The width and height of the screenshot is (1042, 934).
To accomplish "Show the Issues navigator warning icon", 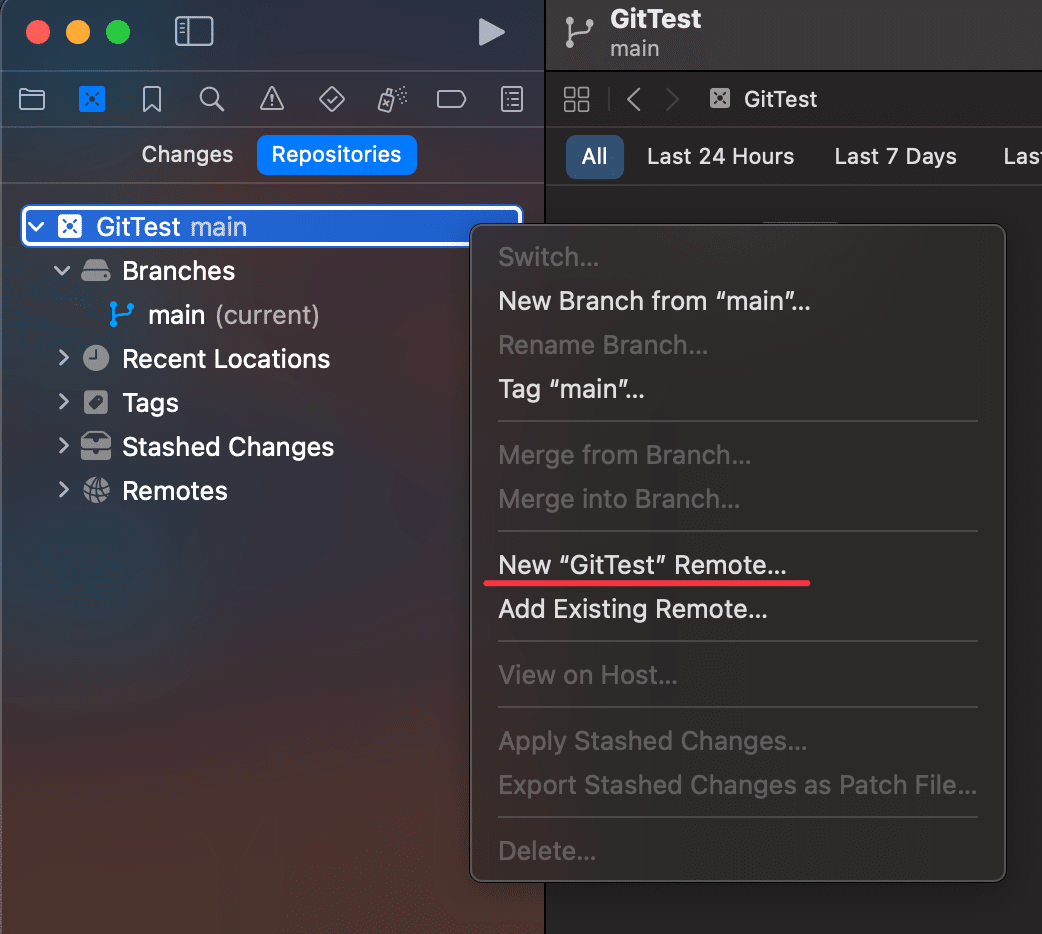I will 271,99.
